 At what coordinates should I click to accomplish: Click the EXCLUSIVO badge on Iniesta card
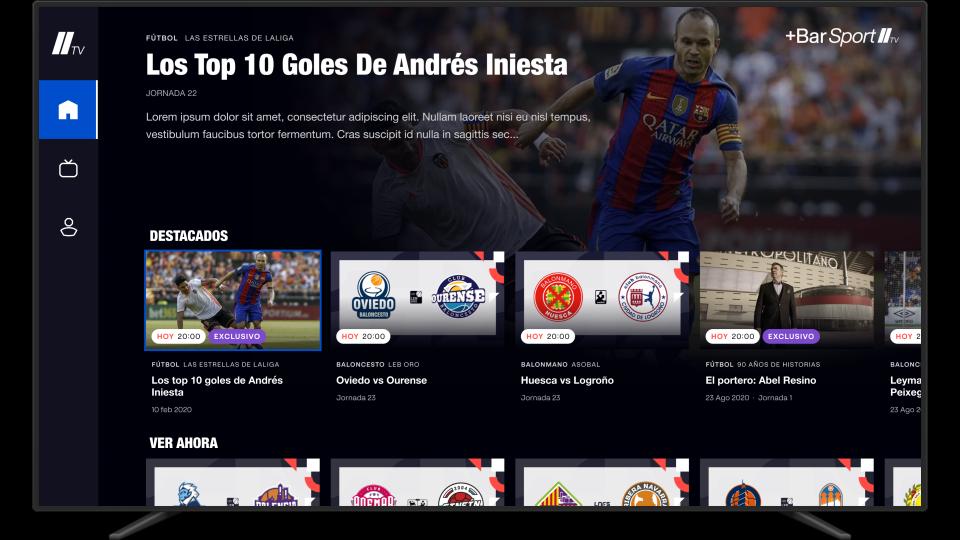pyautogui.click(x=237, y=336)
